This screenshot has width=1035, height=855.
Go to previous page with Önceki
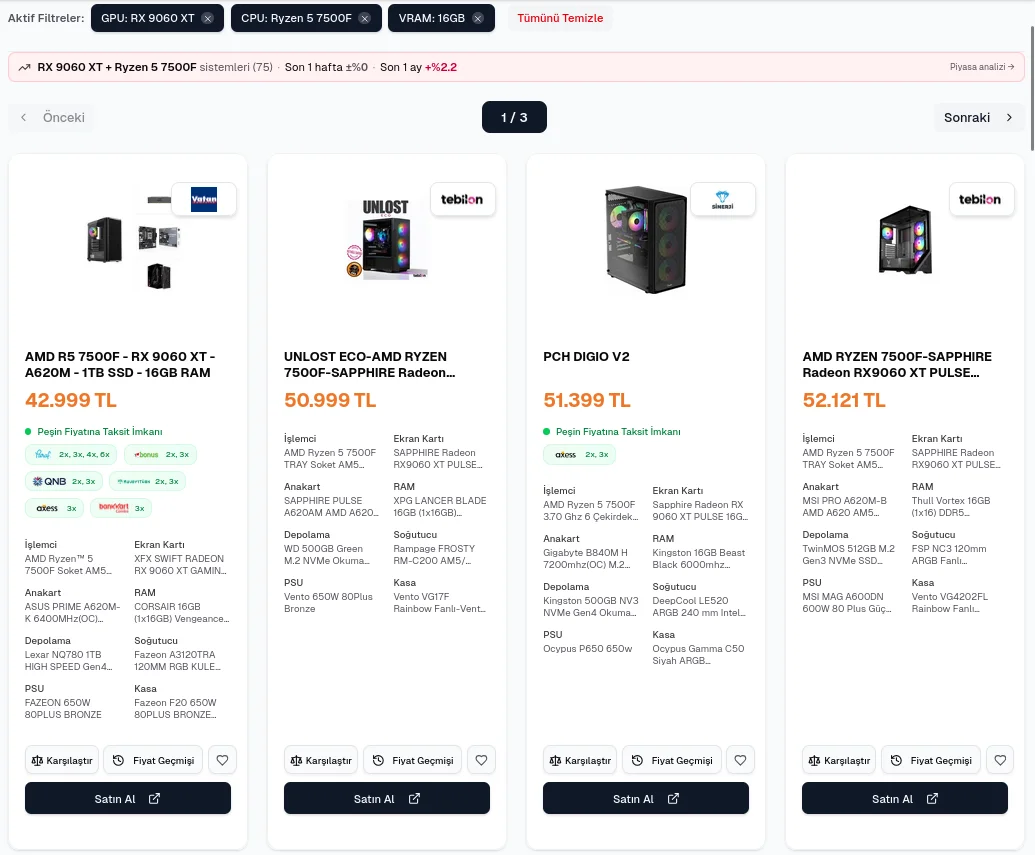click(53, 118)
